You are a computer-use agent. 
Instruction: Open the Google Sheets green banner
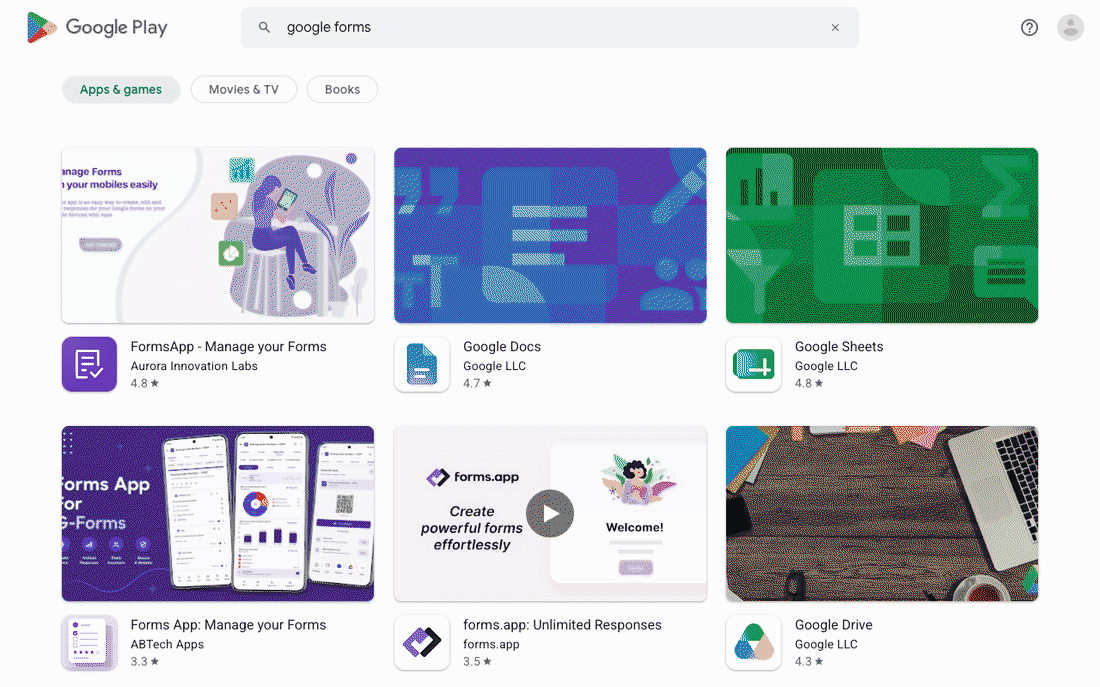point(882,235)
